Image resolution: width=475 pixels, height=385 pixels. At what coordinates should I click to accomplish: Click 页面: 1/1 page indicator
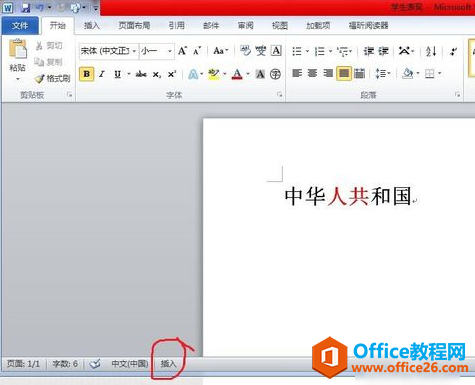pos(23,364)
